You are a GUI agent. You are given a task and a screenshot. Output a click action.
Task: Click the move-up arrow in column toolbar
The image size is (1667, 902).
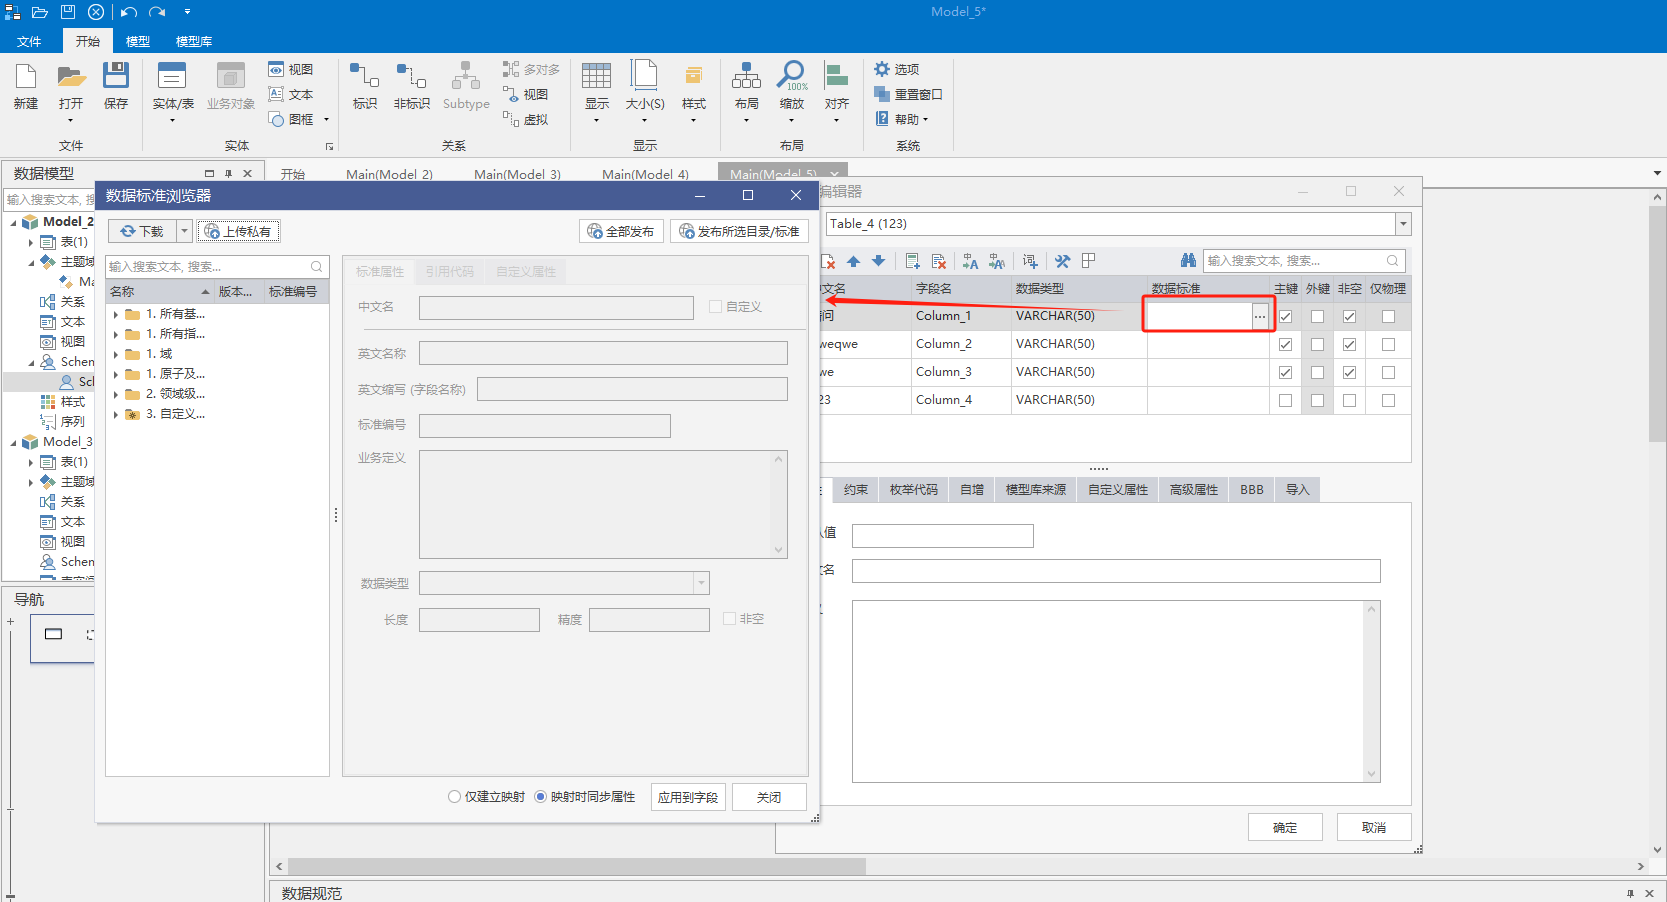point(853,261)
